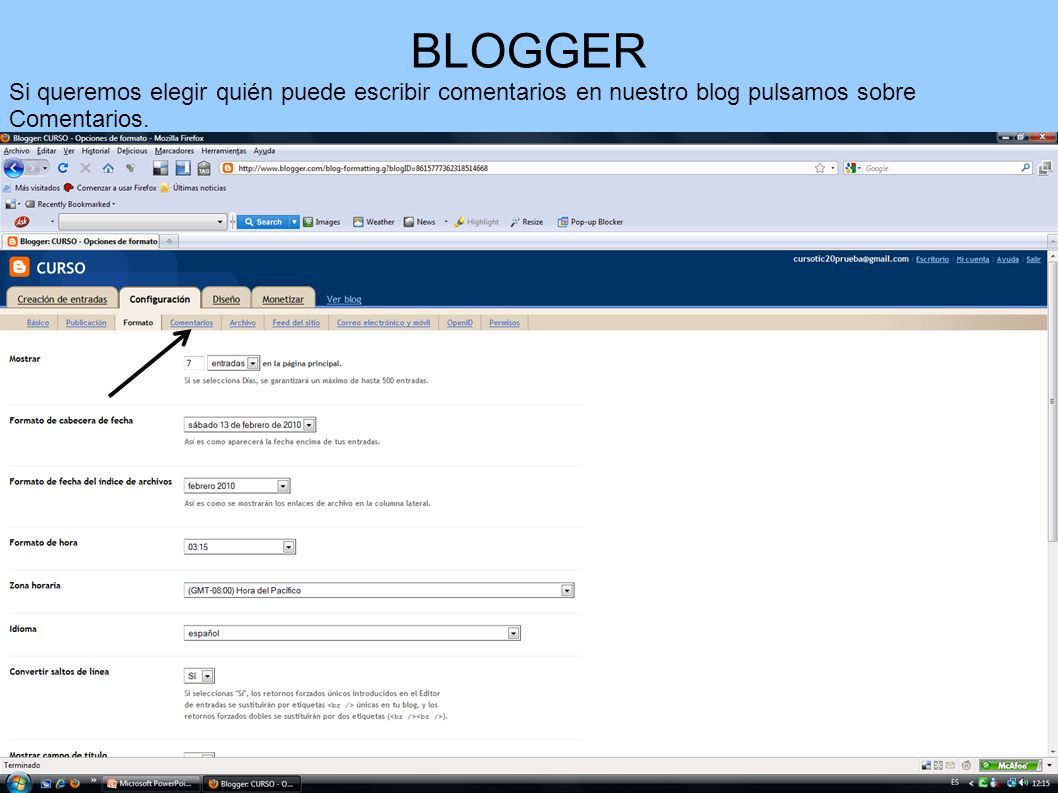
Task: Click the Delicious TAG icon
Action: [204, 168]
